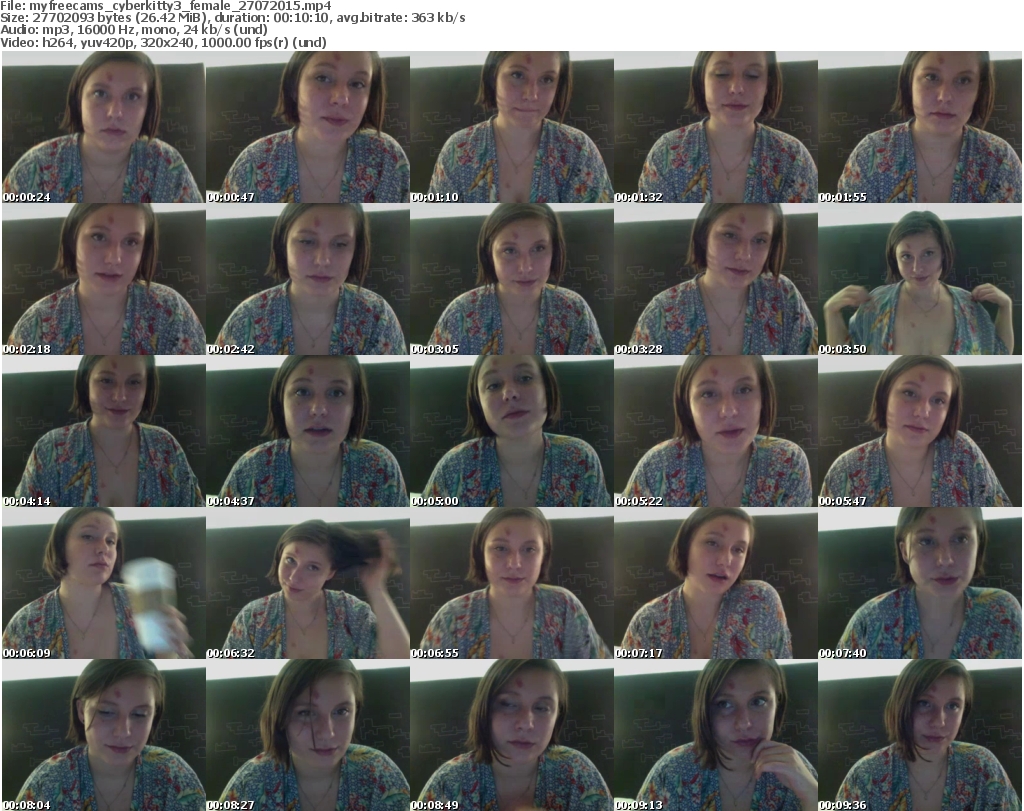The image size is (1024, 811).
Task: Select the thumbnail marked 00:04:14
Action: 103,431
